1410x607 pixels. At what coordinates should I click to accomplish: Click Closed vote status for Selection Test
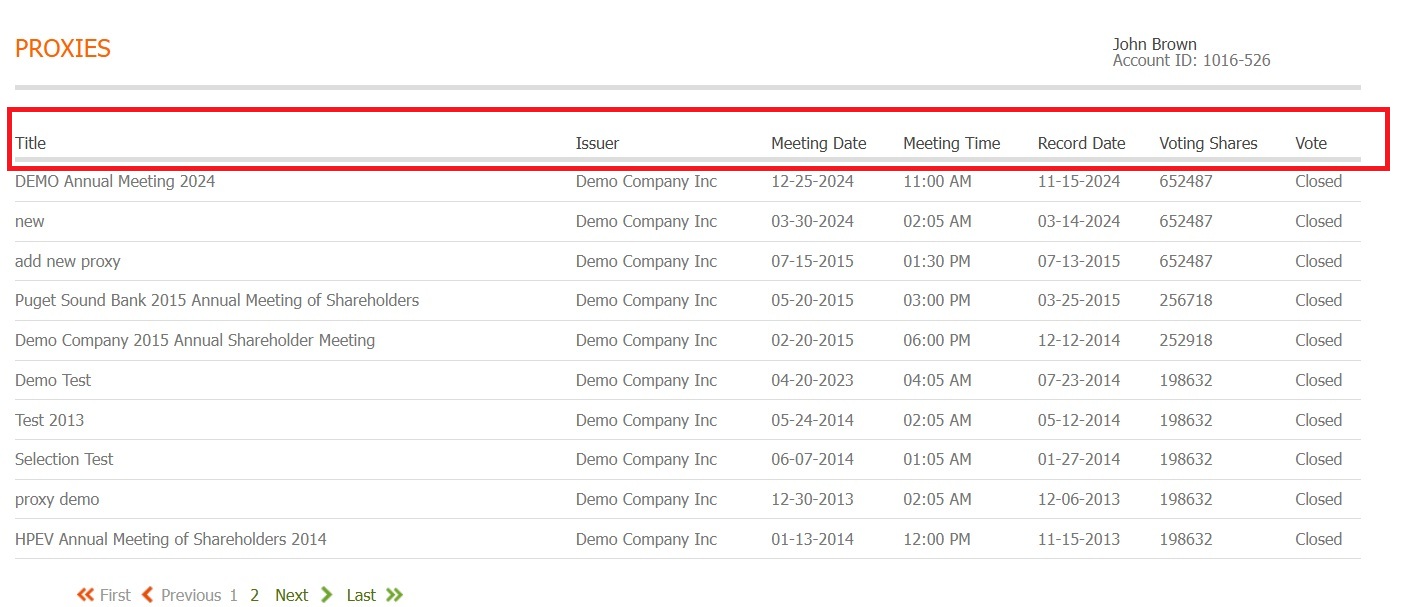pos(1318,459)
